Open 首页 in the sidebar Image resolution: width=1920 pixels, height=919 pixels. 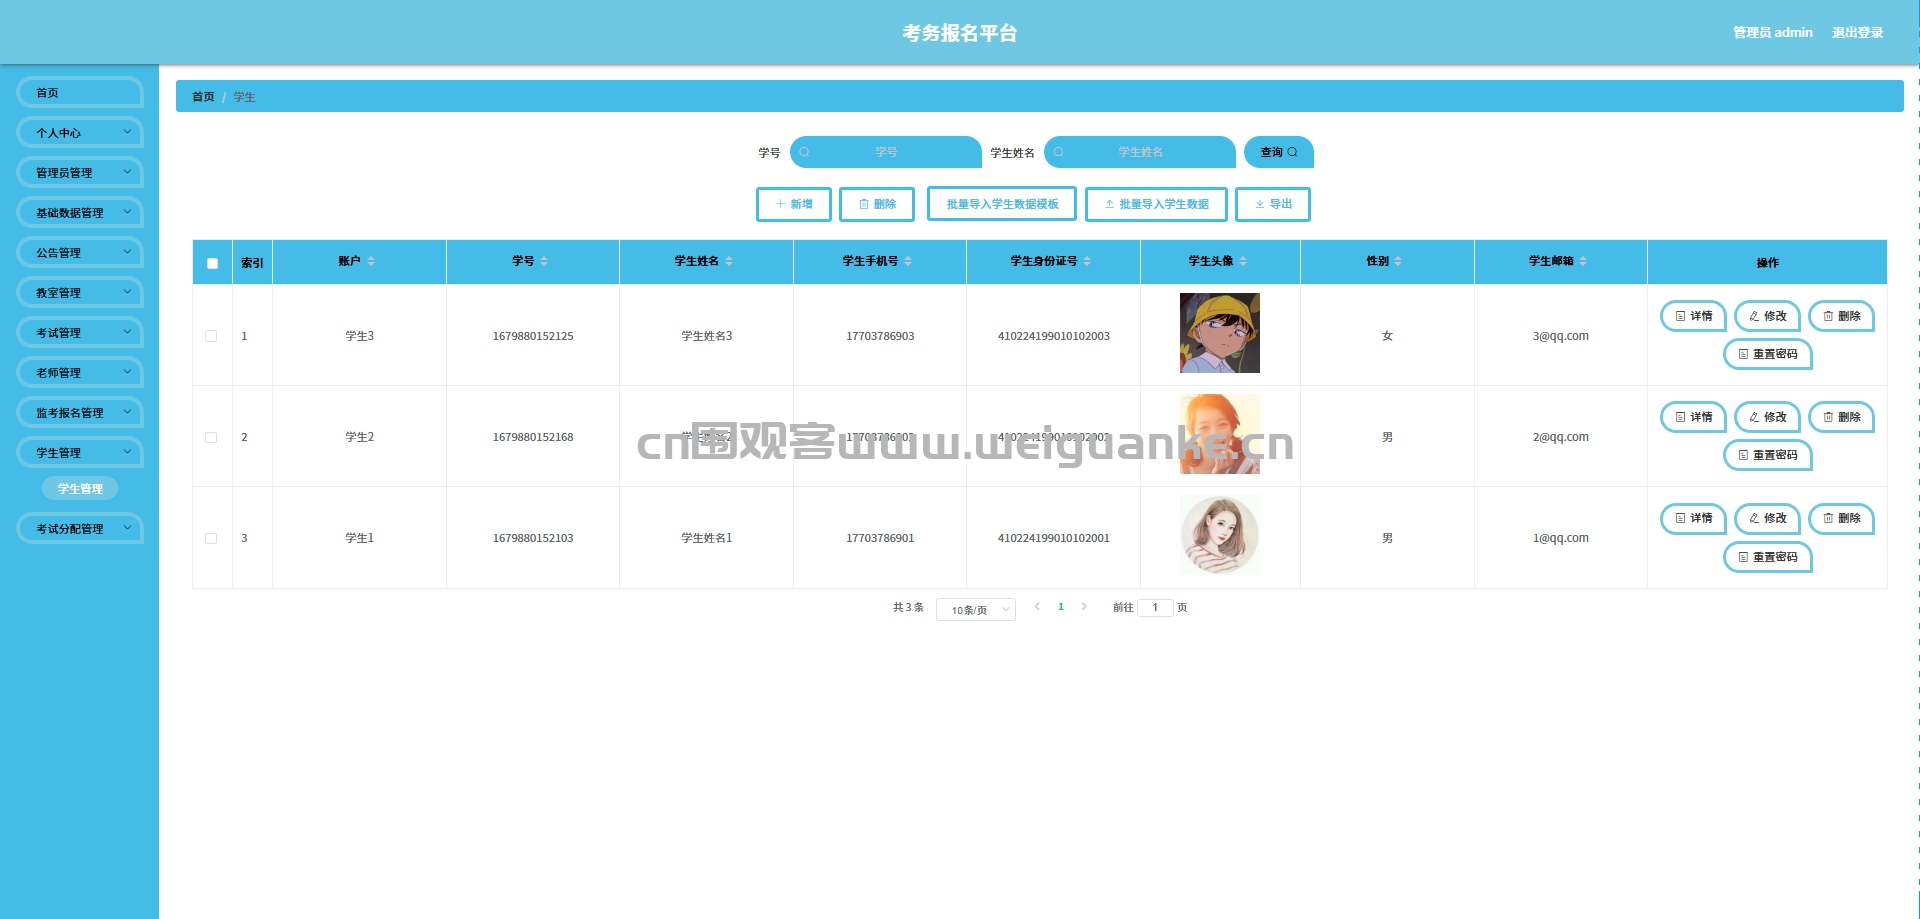point(80,92)
